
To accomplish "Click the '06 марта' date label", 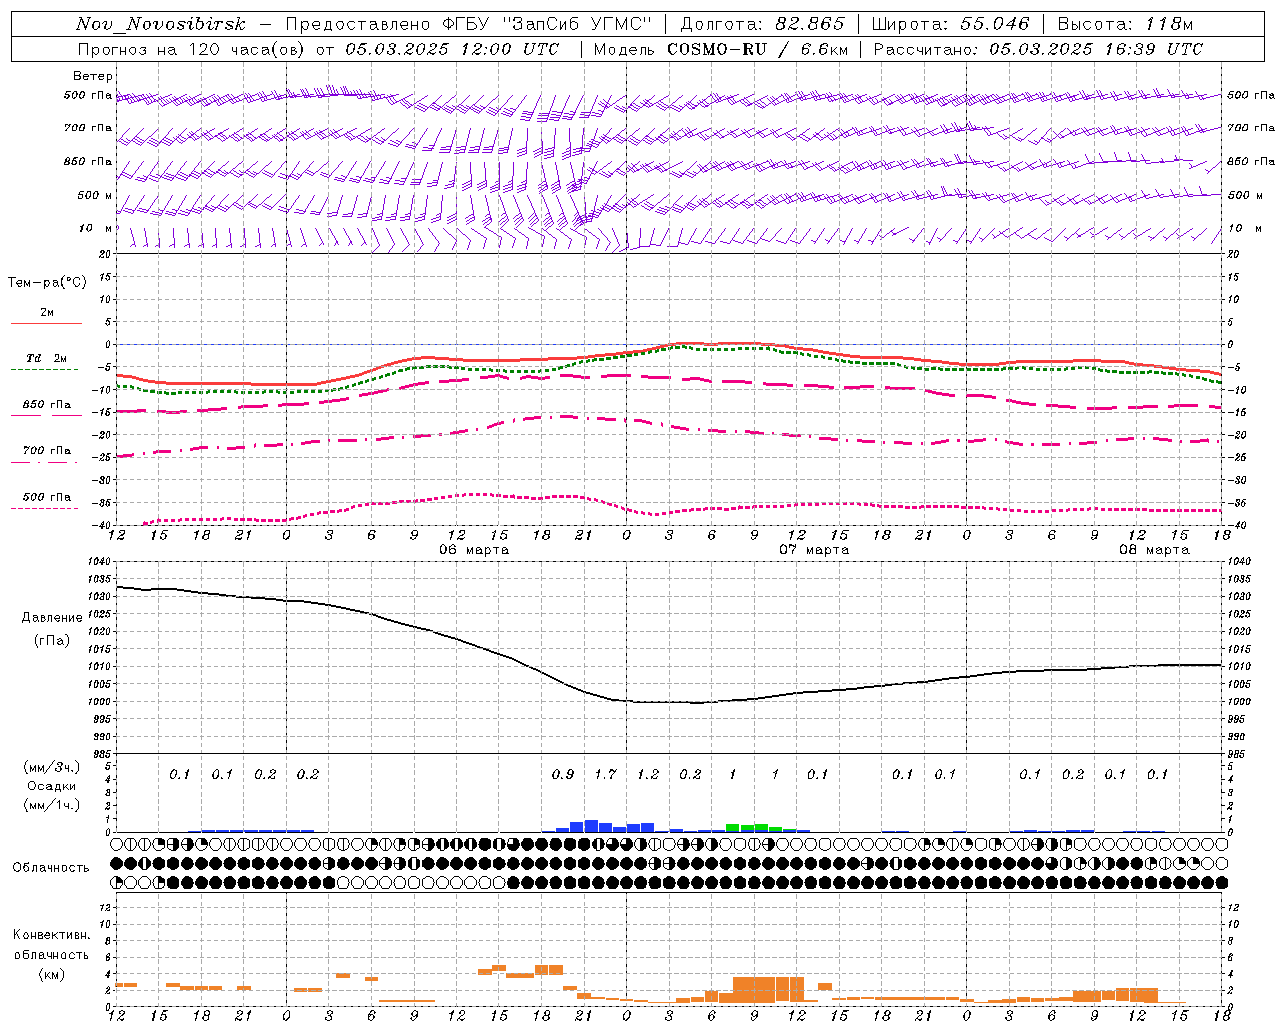I will [x=474, y=550].
